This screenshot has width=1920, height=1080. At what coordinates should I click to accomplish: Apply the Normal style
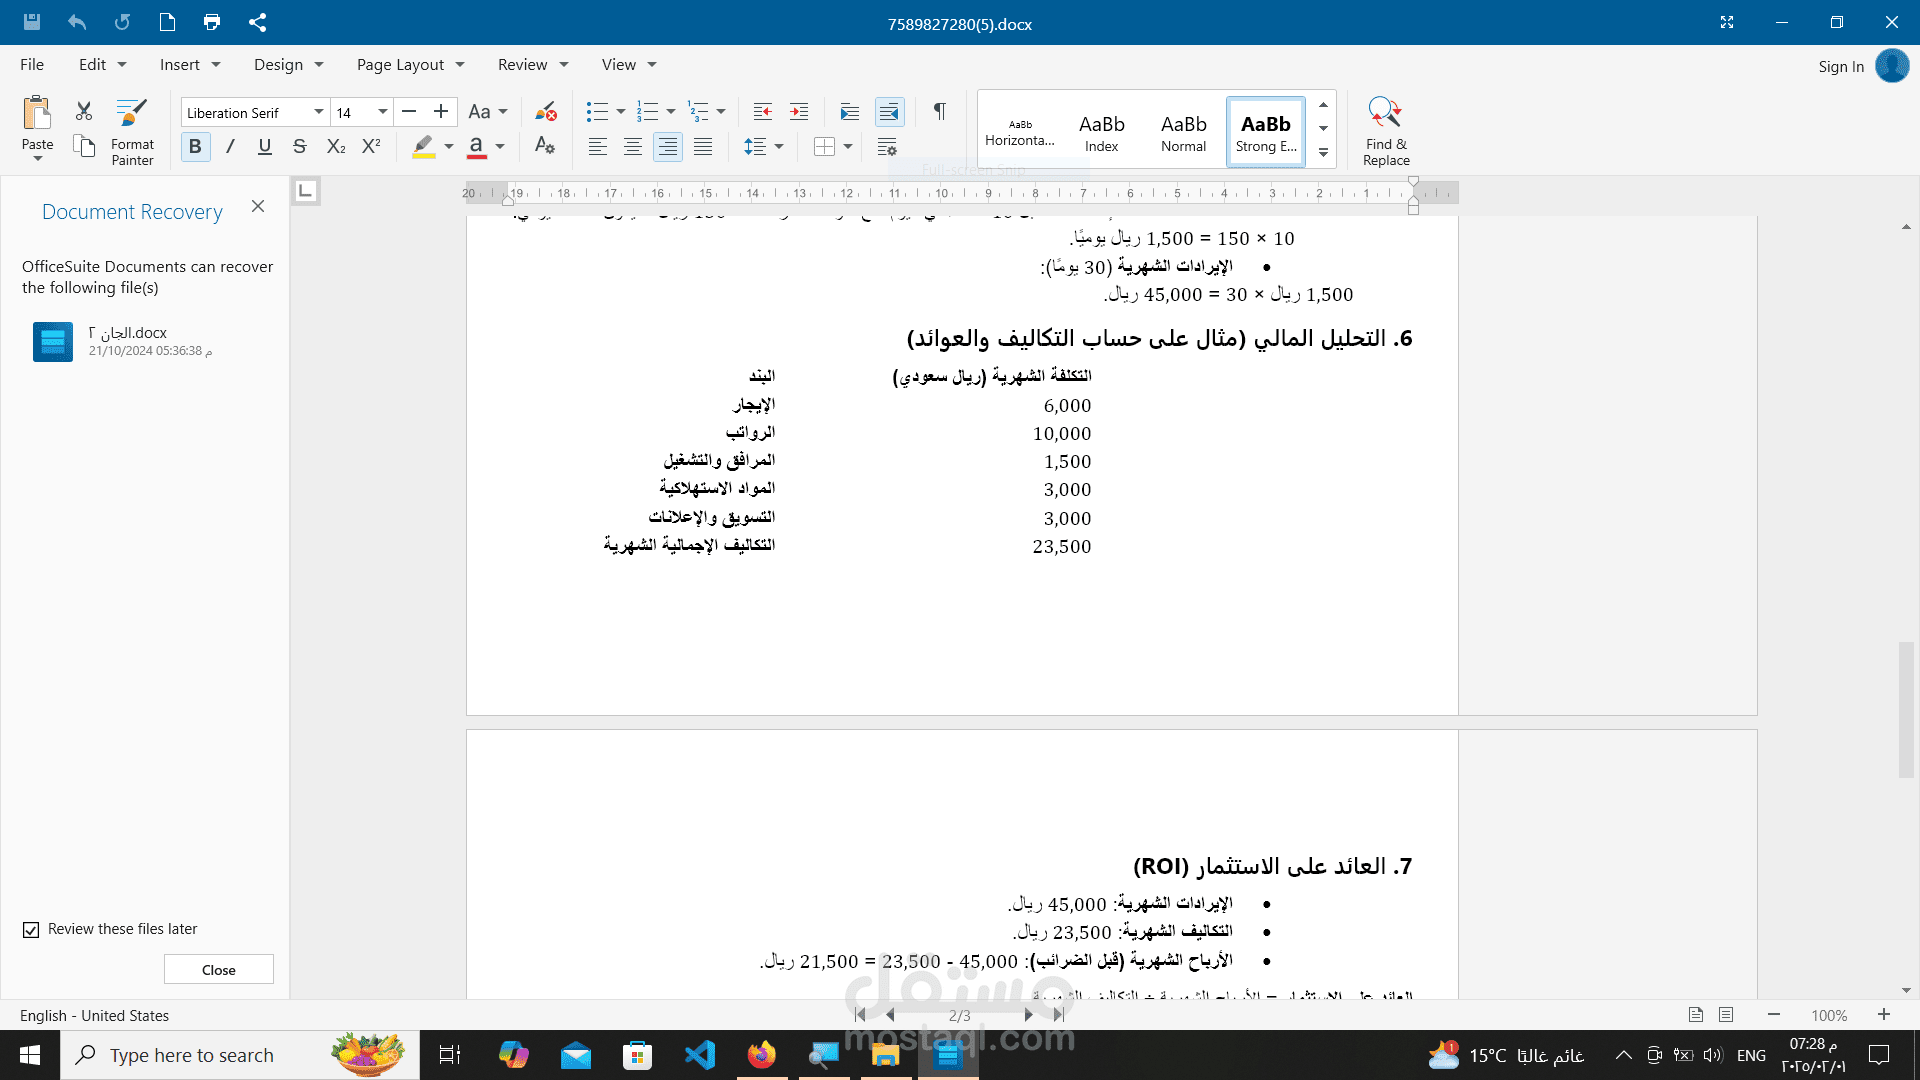(x=1184, y=131)
